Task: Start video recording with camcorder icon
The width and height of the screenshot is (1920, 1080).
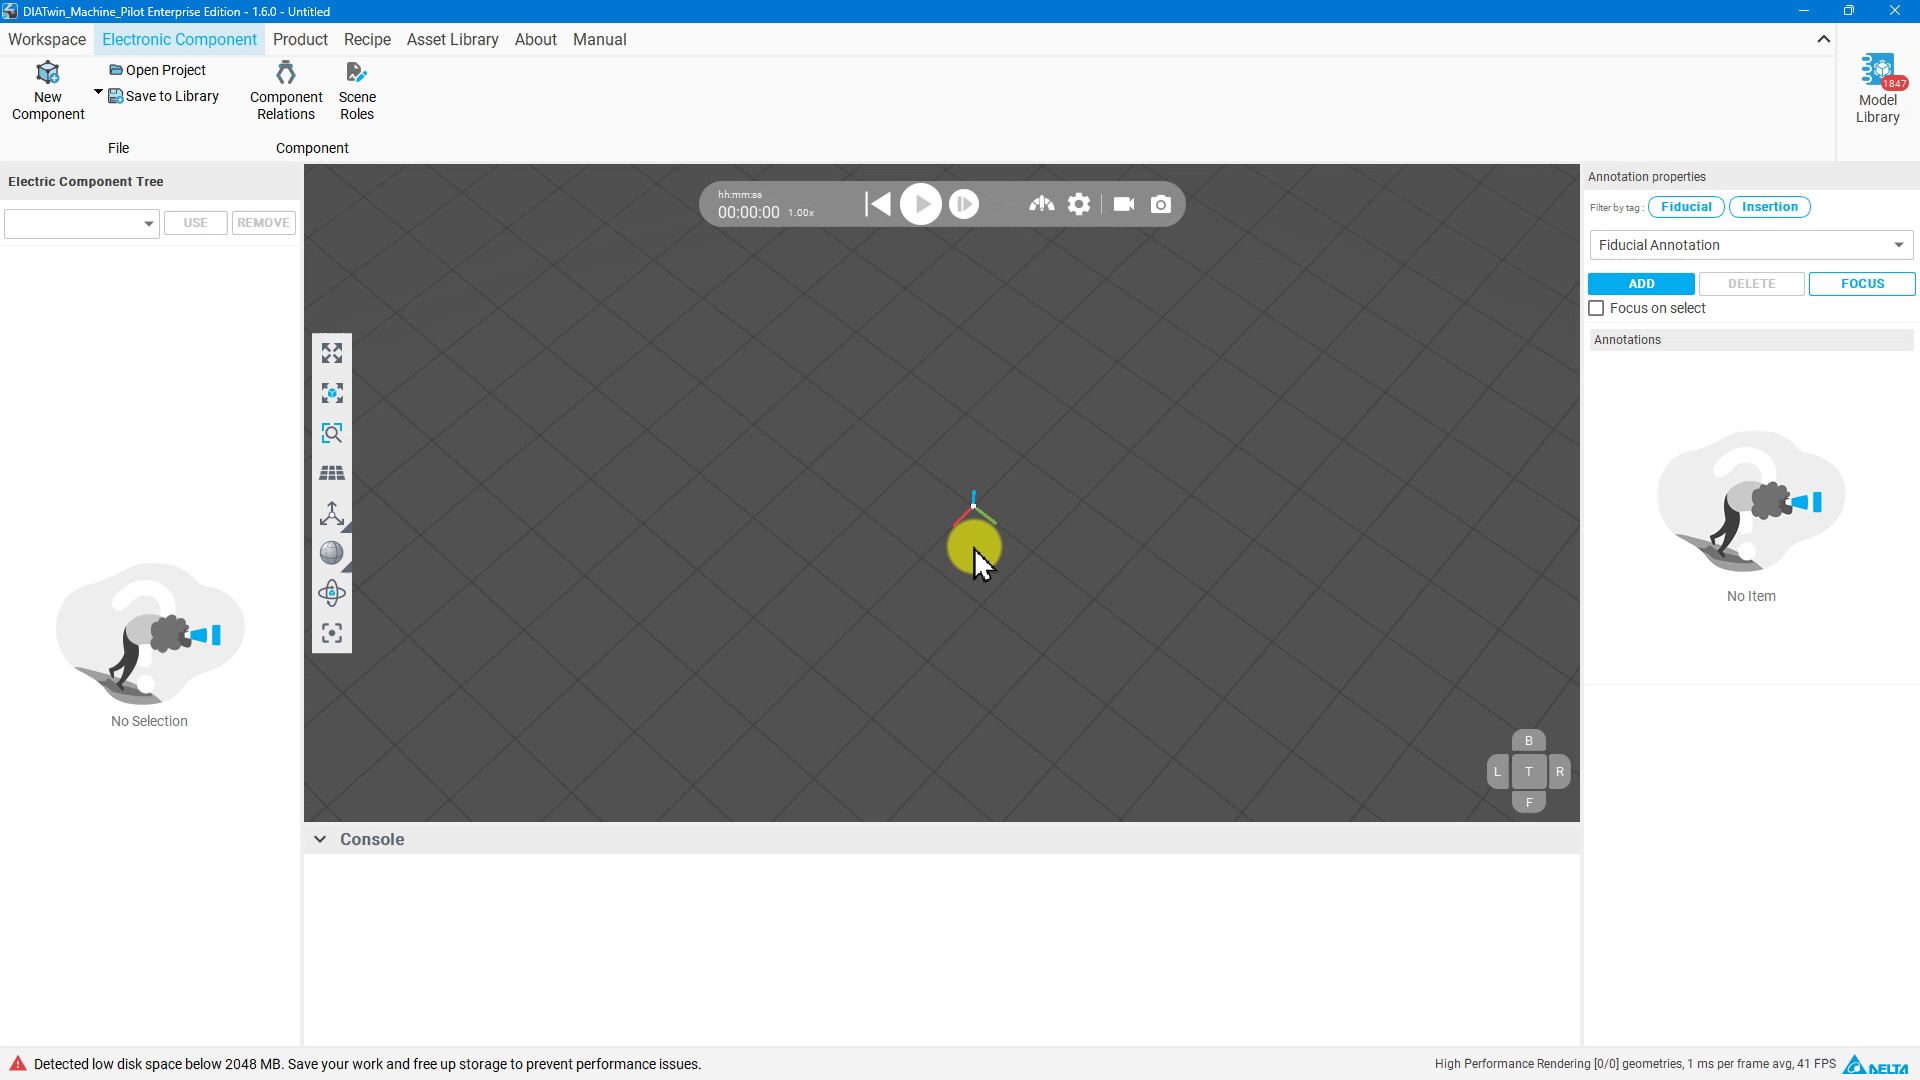Action: [x=1124, y=204]
